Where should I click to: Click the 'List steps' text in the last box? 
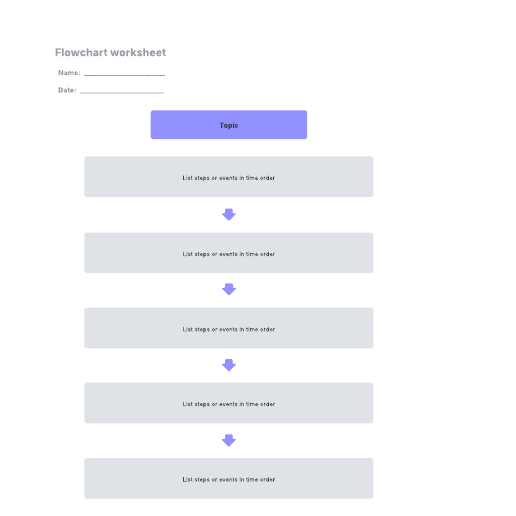click(x=229, y=479)
